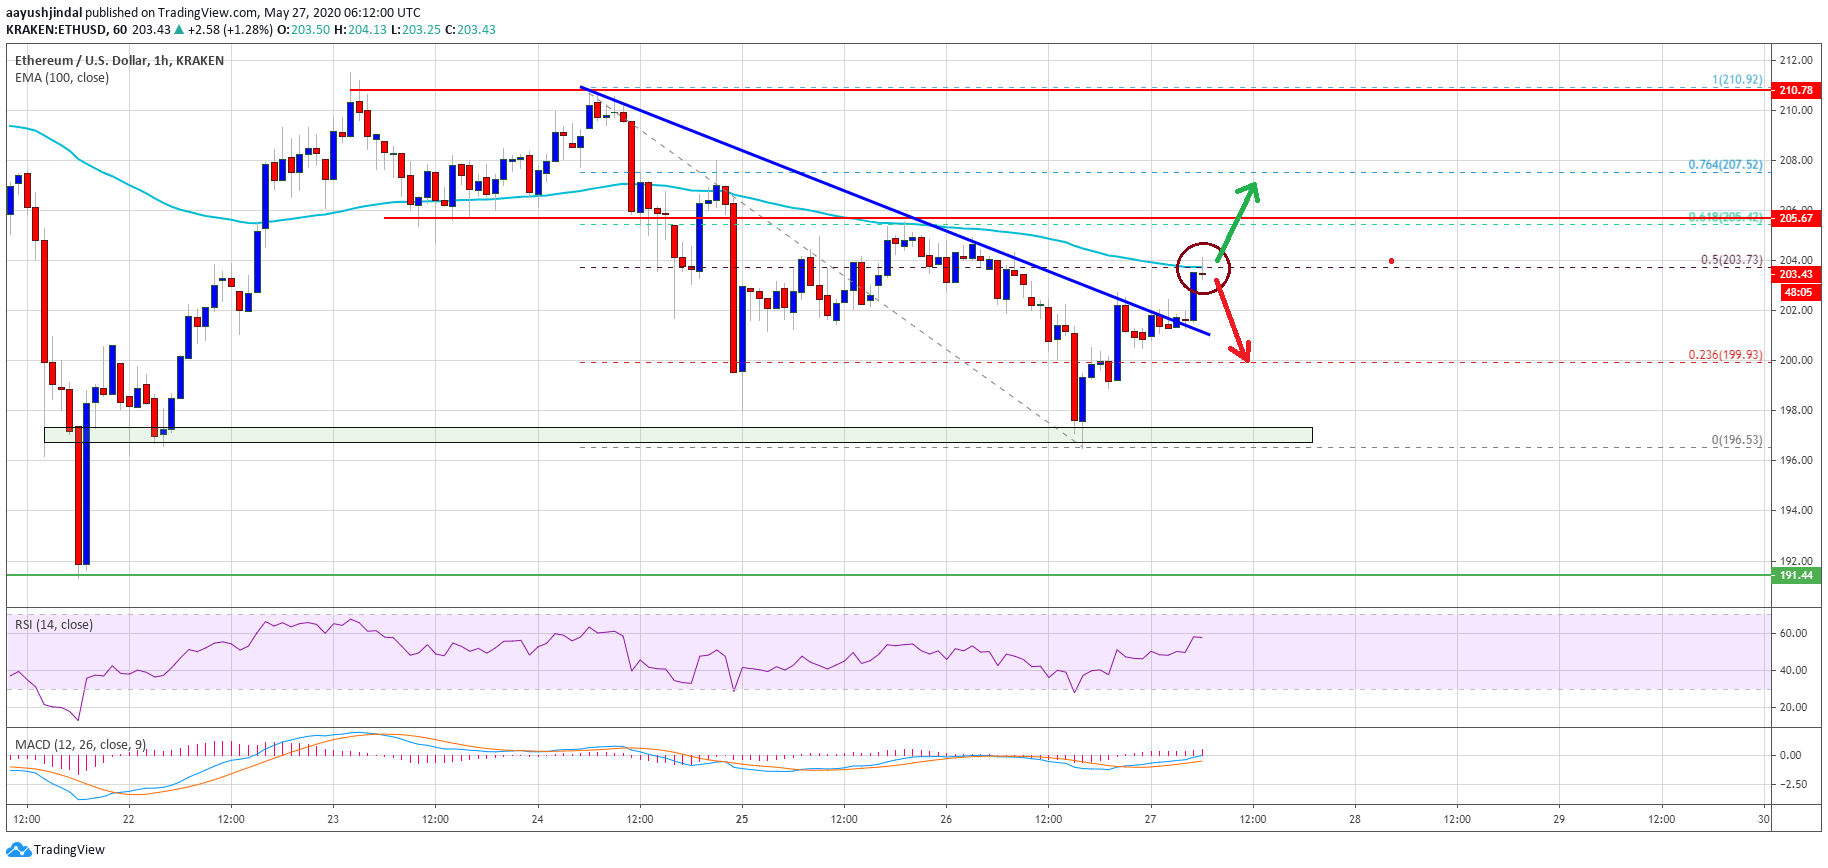The height and width of the screenshot is (868, 1828).
Task: Click the 48:05 countdown tag
Action: point(1798,292)
